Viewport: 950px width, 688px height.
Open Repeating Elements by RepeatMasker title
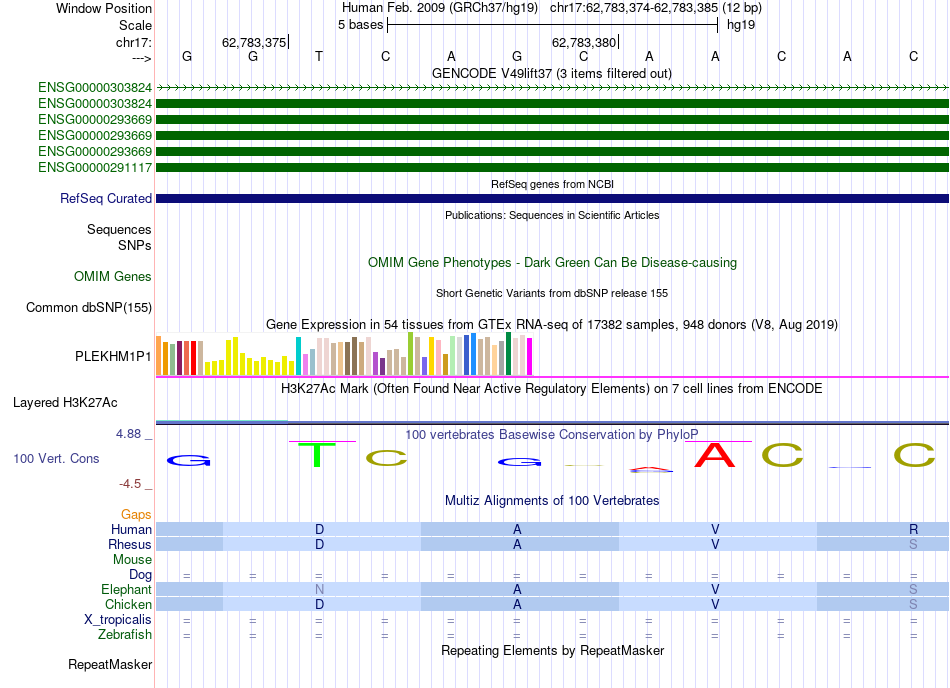point(552,650)
